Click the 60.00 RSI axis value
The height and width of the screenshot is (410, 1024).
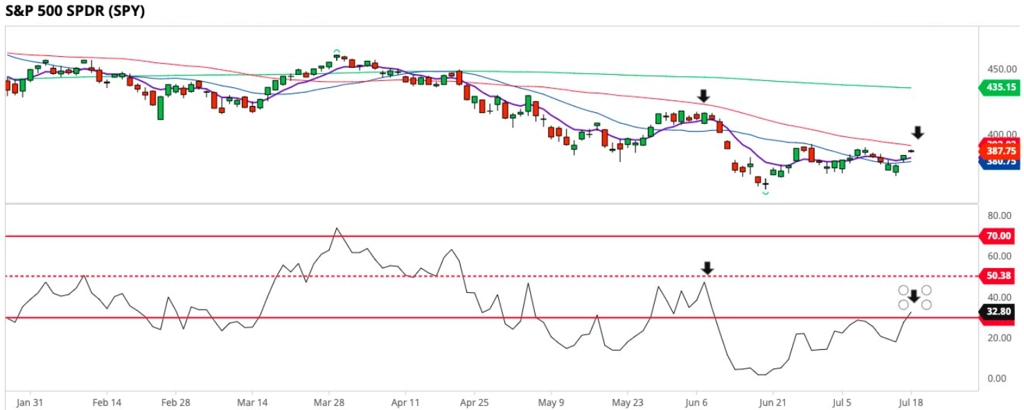(x=1001, y=256)
